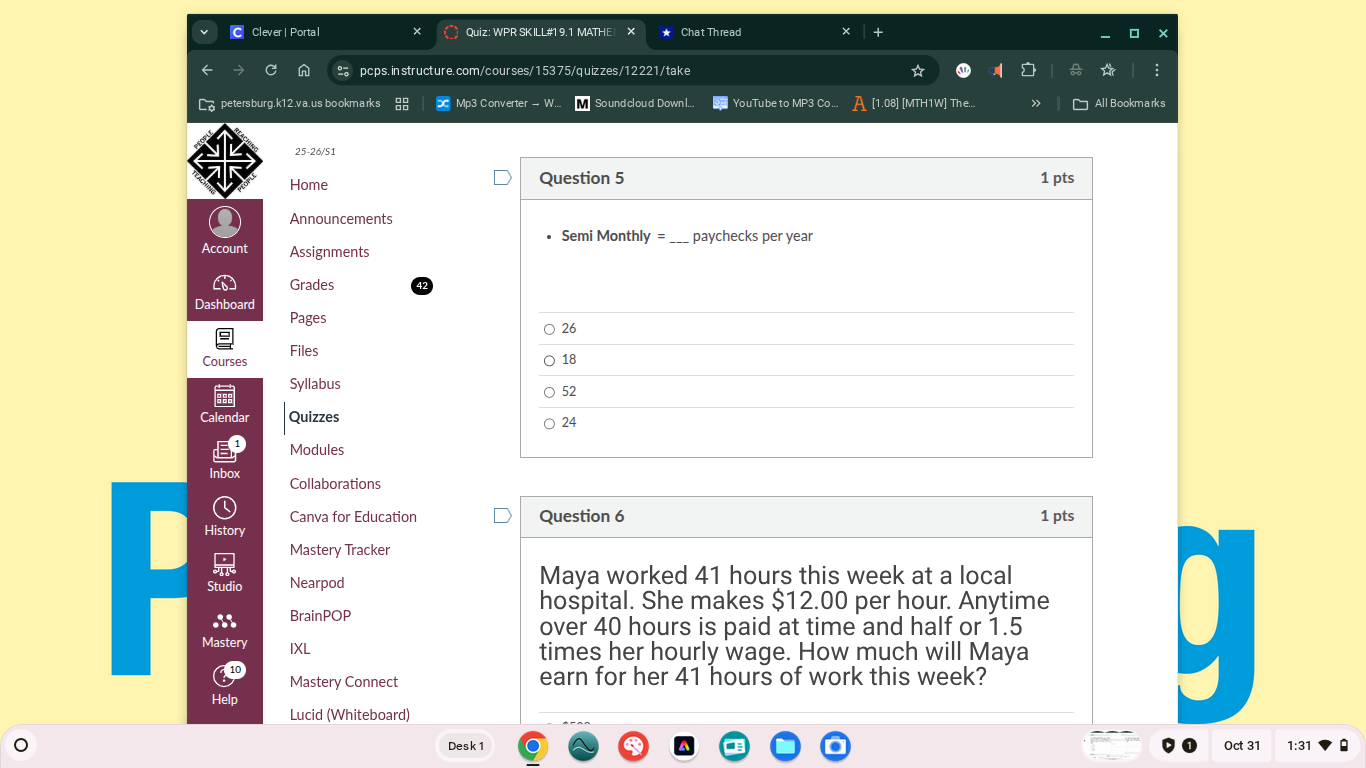Viewport: 1366px width, 768px height.
Task: Go to course Home
Action: point(309,185)
